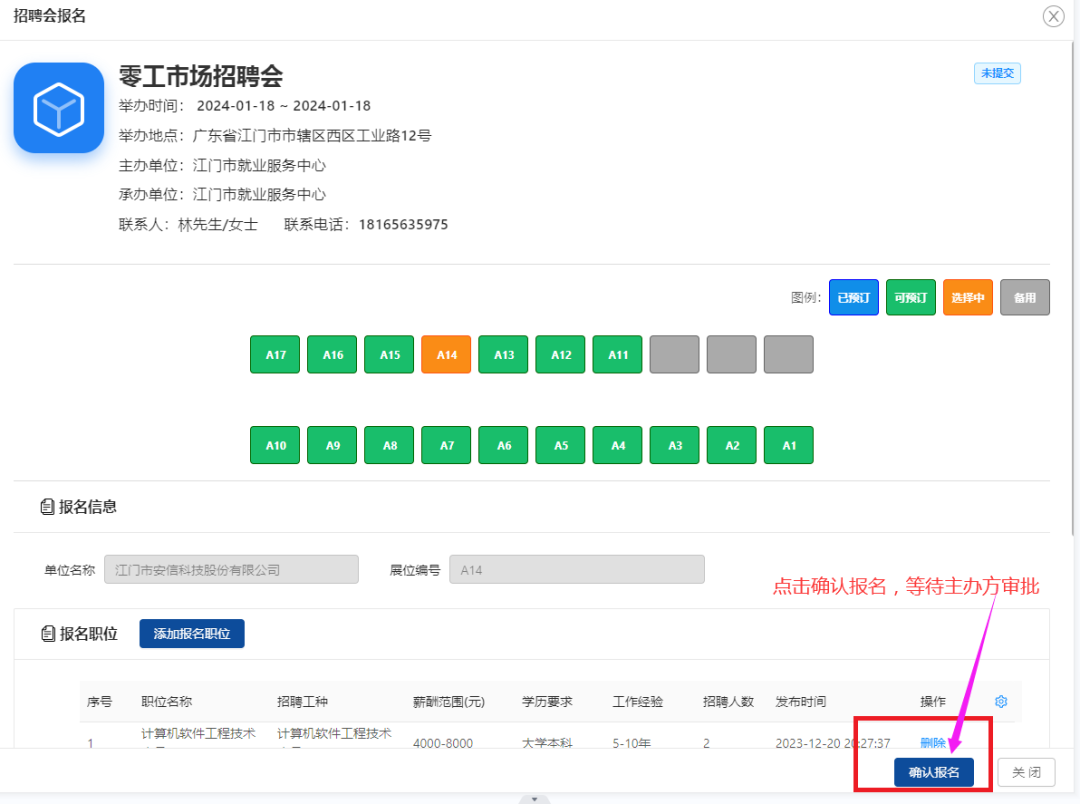1080x804 pixels.
Task: Open table column settings gear icon
Action: tap(1001, 702)
